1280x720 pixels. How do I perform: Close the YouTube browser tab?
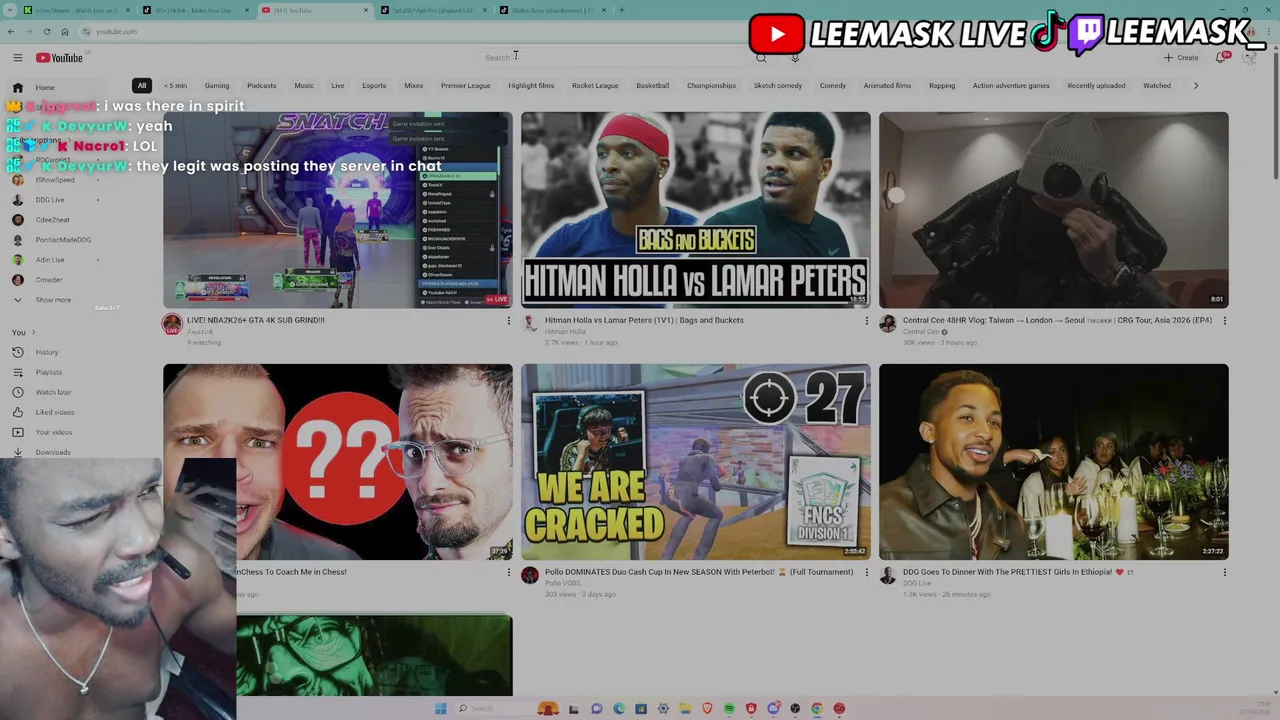366,10
